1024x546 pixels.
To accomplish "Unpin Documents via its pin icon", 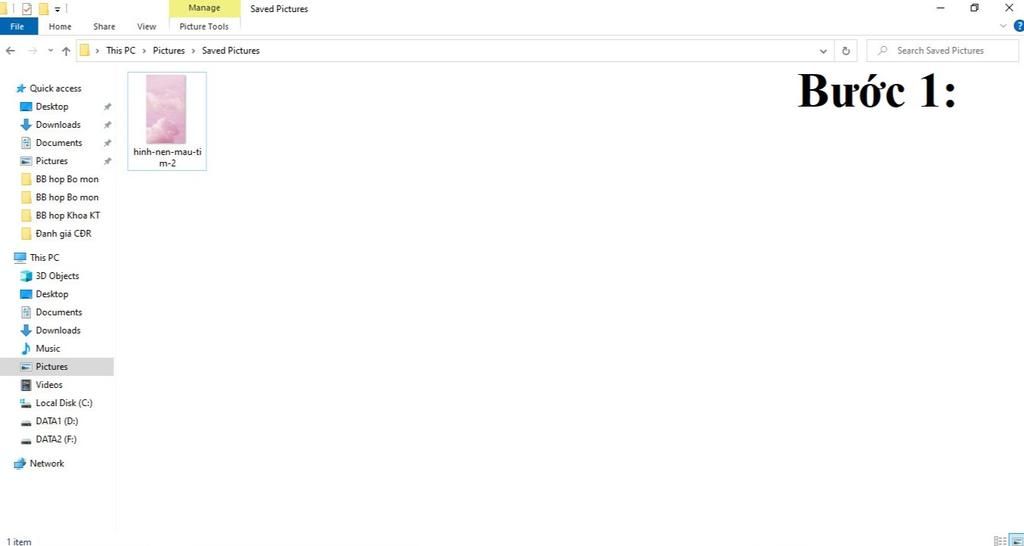I will (108, 142).
